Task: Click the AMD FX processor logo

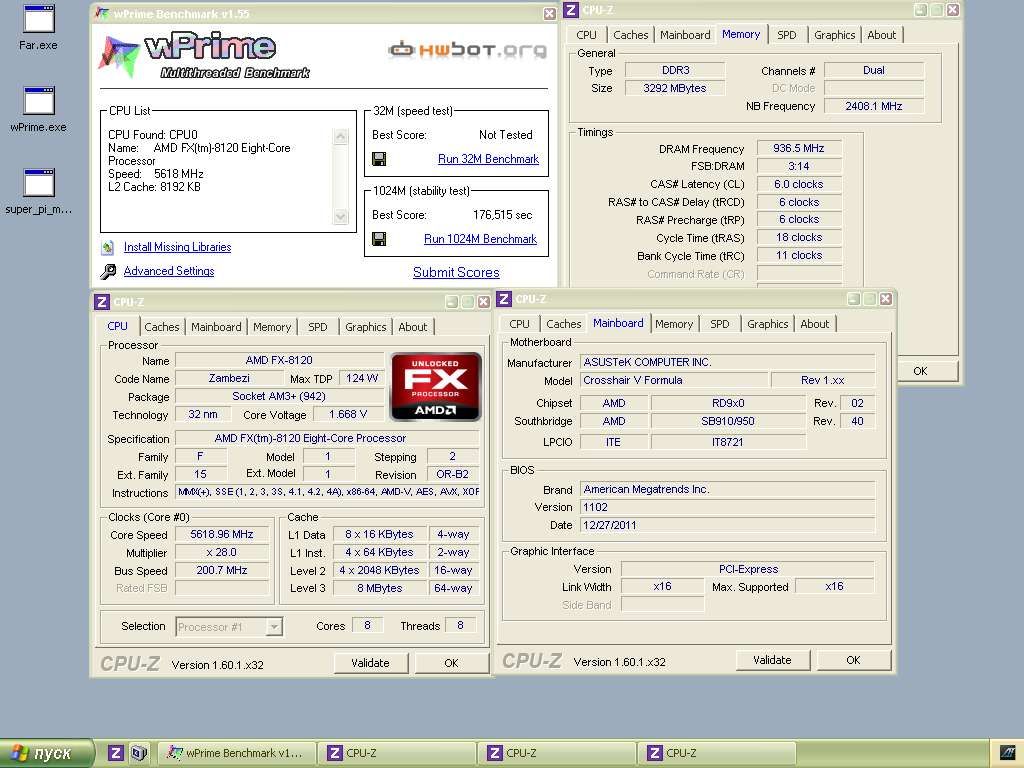Action: click(436, 387)
